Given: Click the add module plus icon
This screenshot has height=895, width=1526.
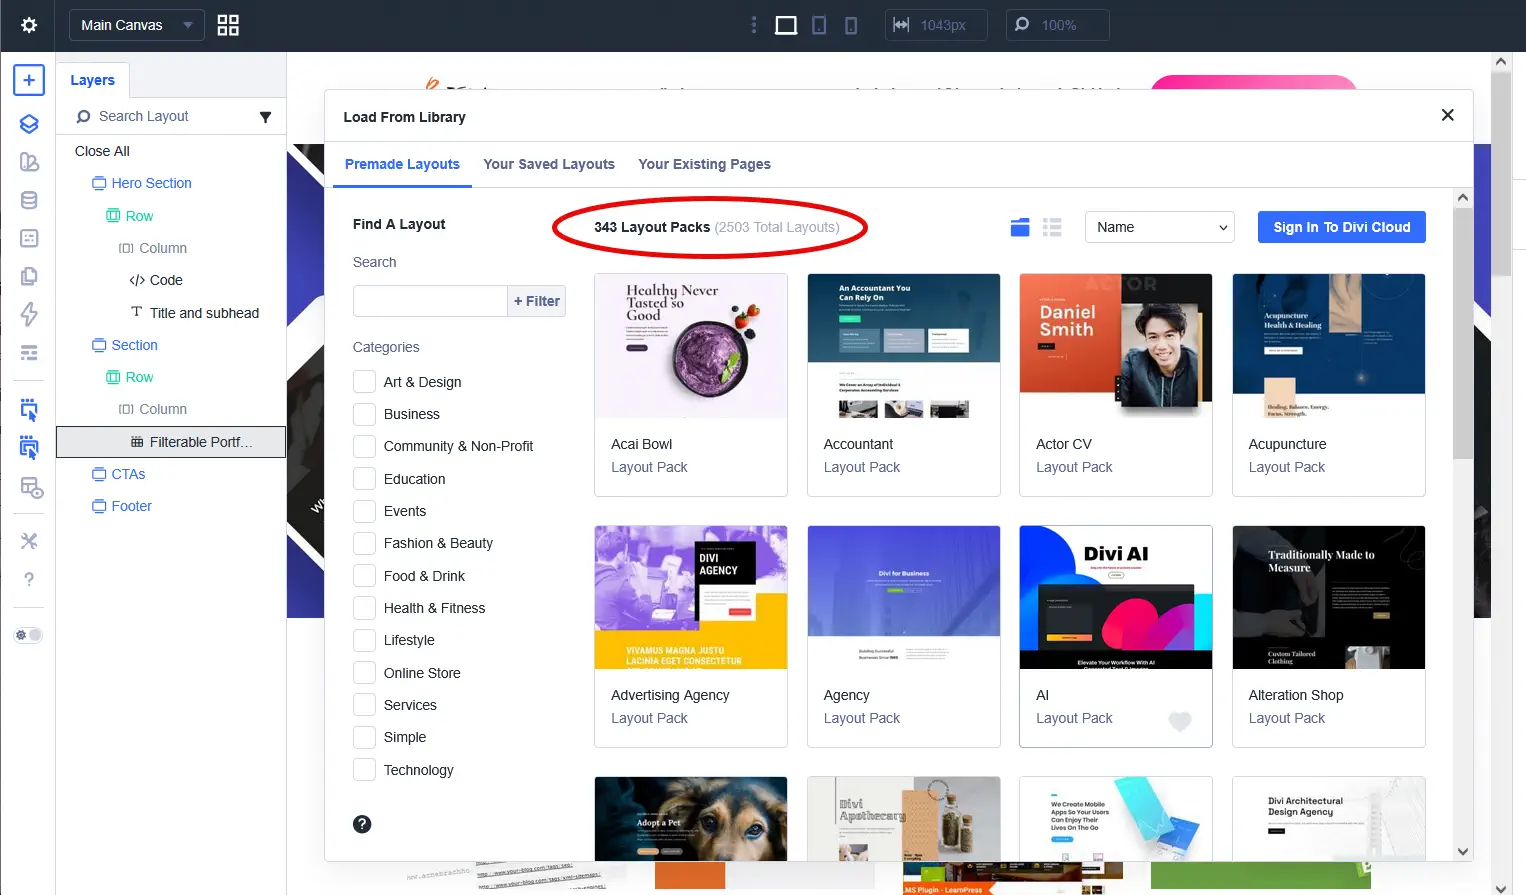Looking at the screenshot, I should coord(29,80).
